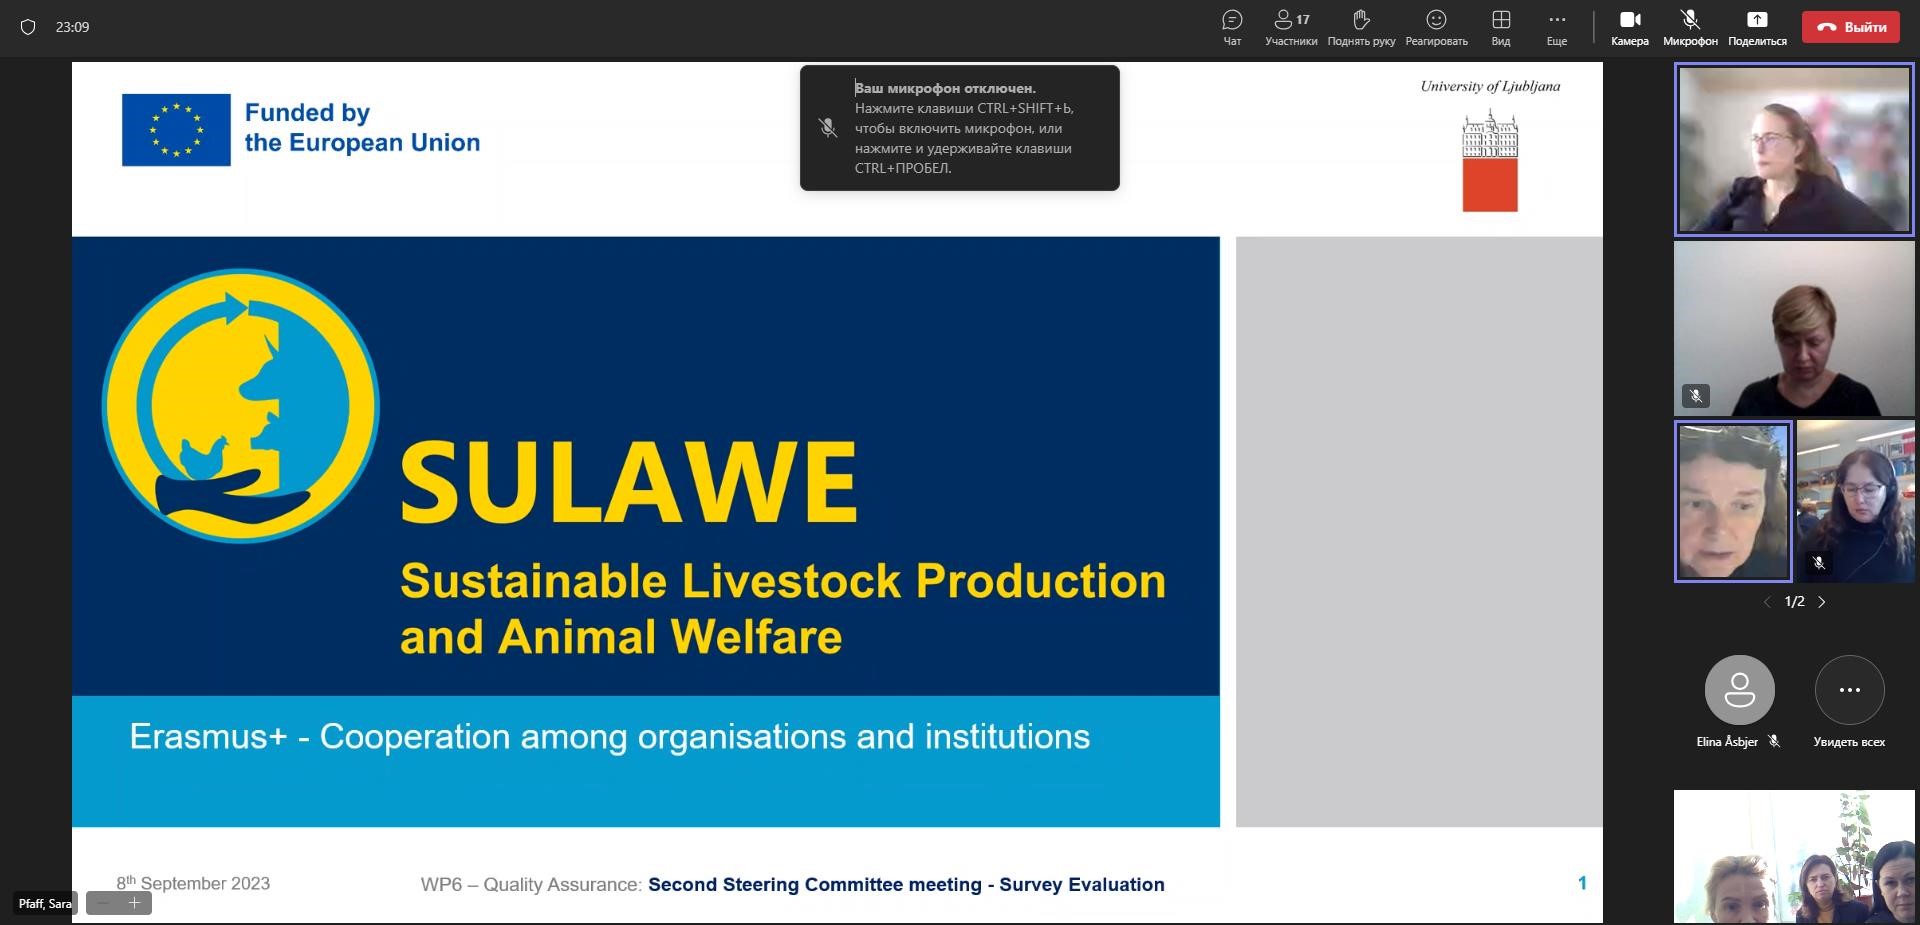
Task: Select Elina Åsbjer avatar
Action: 1739,690
